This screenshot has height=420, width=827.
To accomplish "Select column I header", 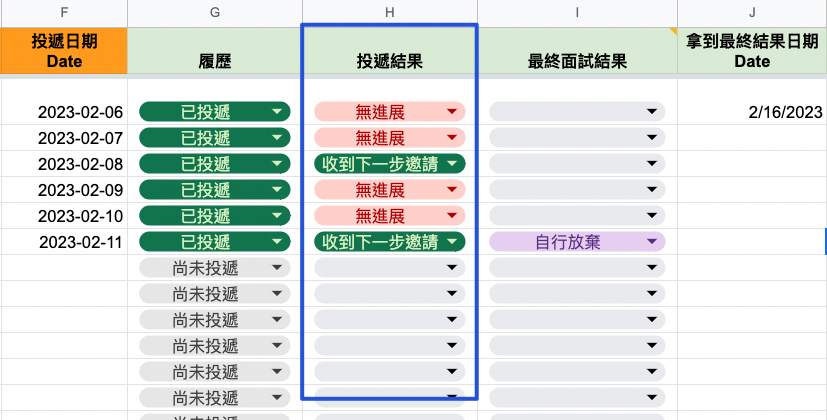I will tap(577, 13).
